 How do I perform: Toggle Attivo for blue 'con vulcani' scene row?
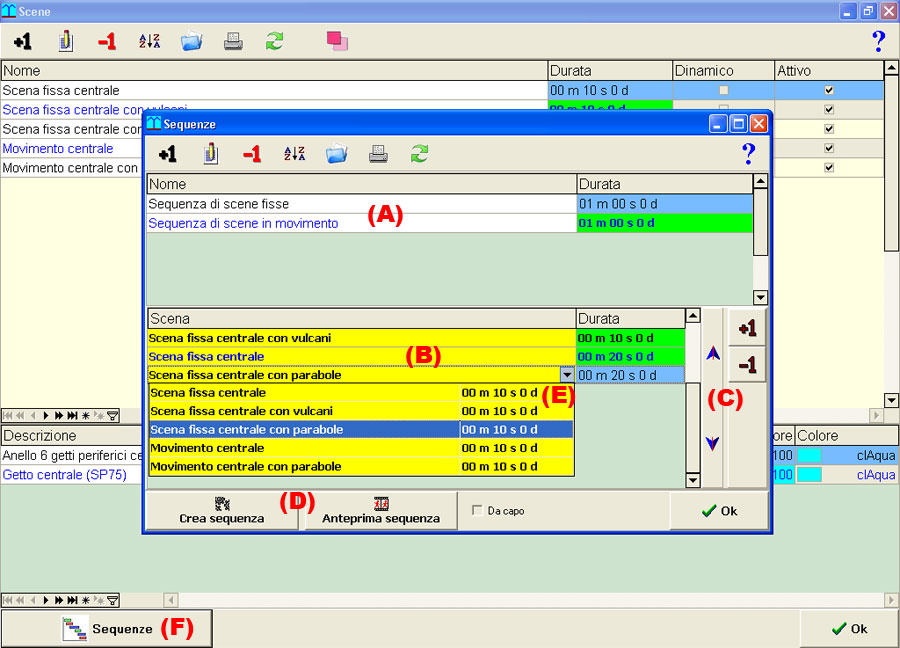point(829,110)
